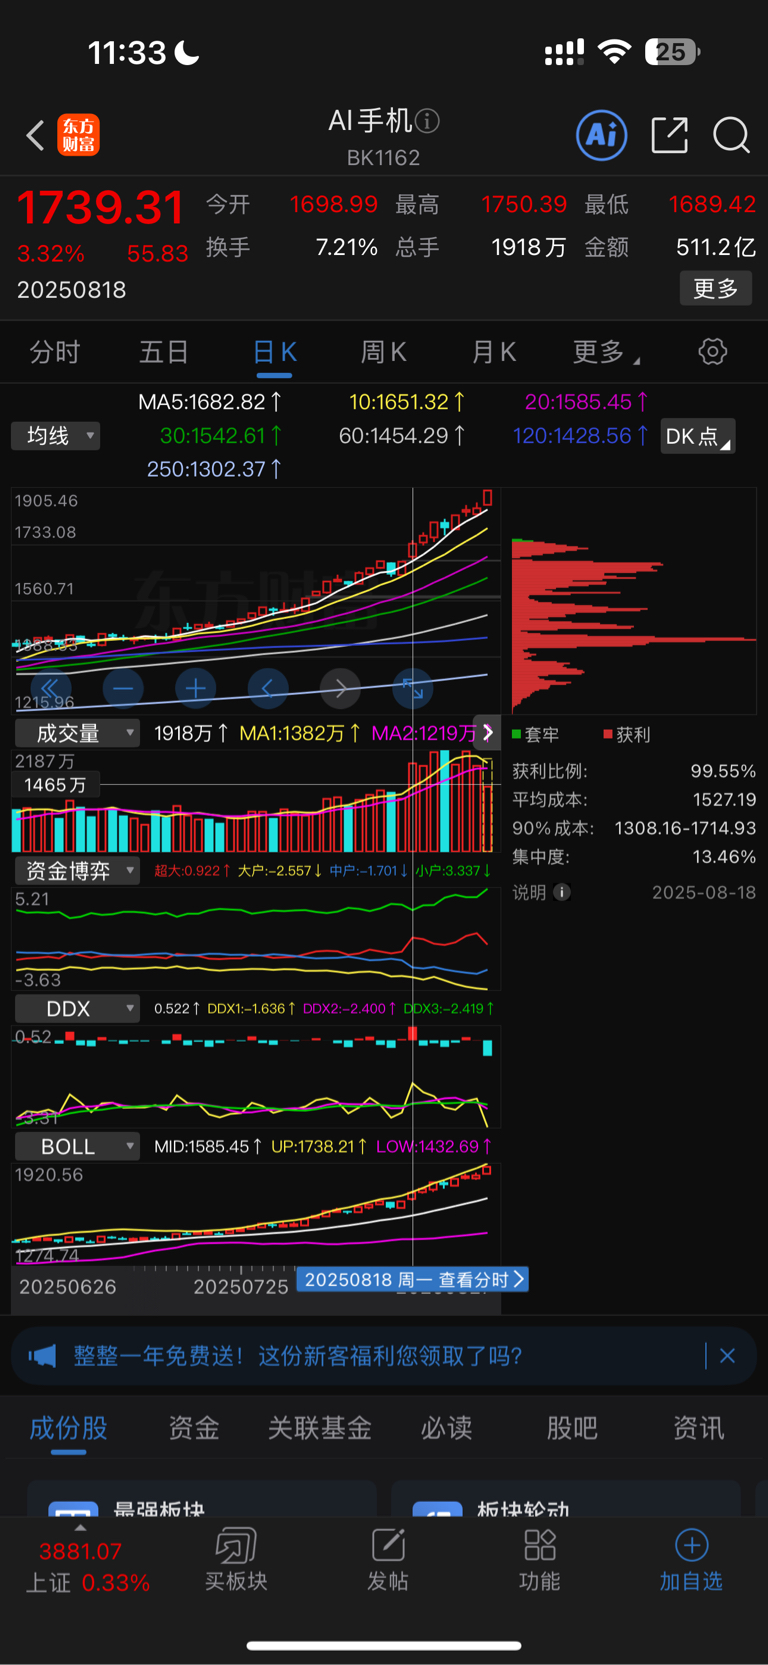The height and width of the screenshot is (1665, 768).
Task: Tap the share export icon
Action: 669,135
